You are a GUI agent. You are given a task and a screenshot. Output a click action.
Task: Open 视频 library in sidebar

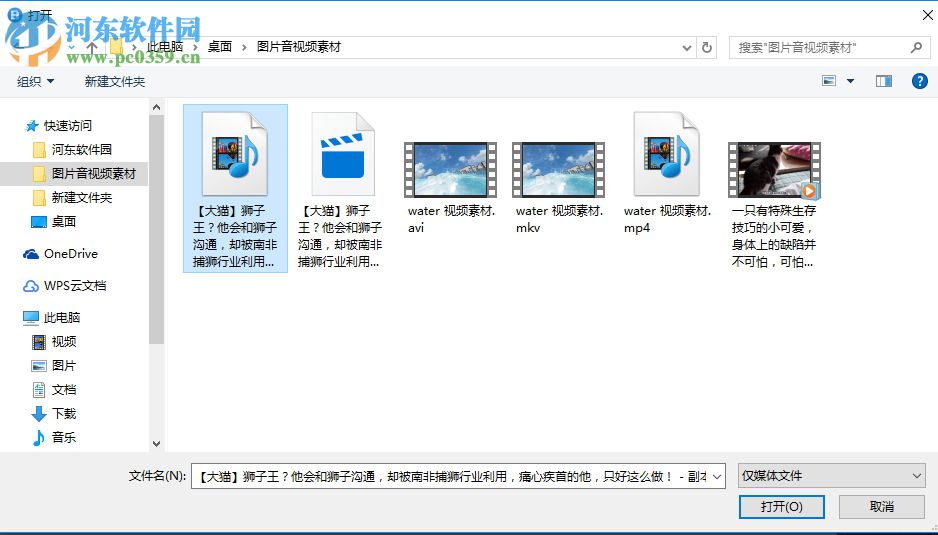coord(63,342)
